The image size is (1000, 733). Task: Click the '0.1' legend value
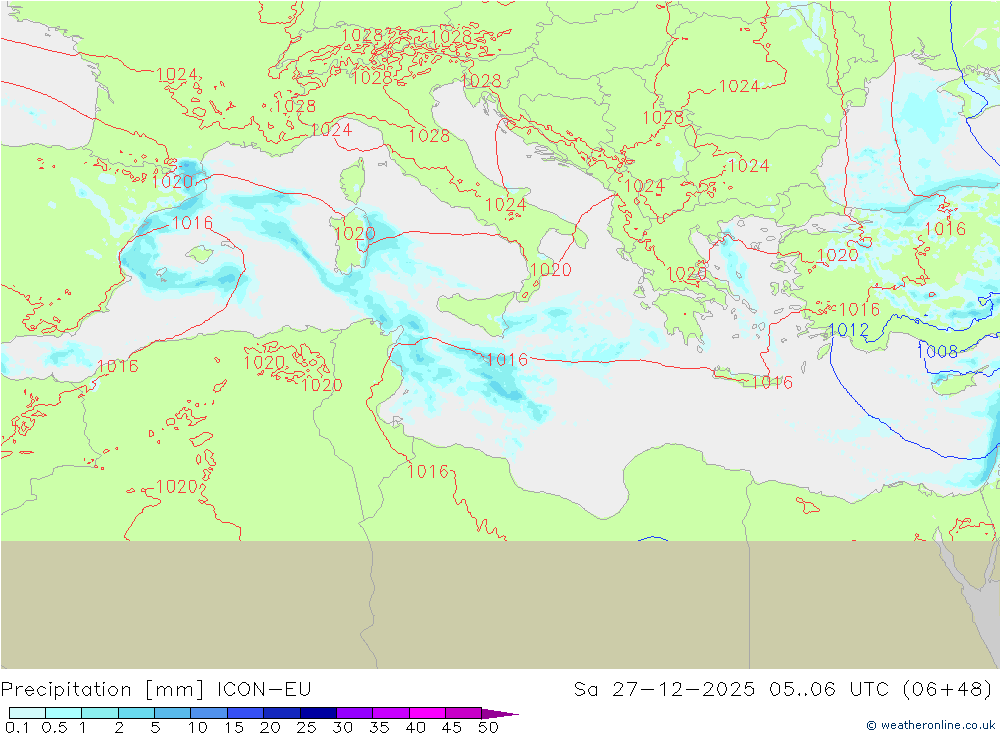pos(17,727)
